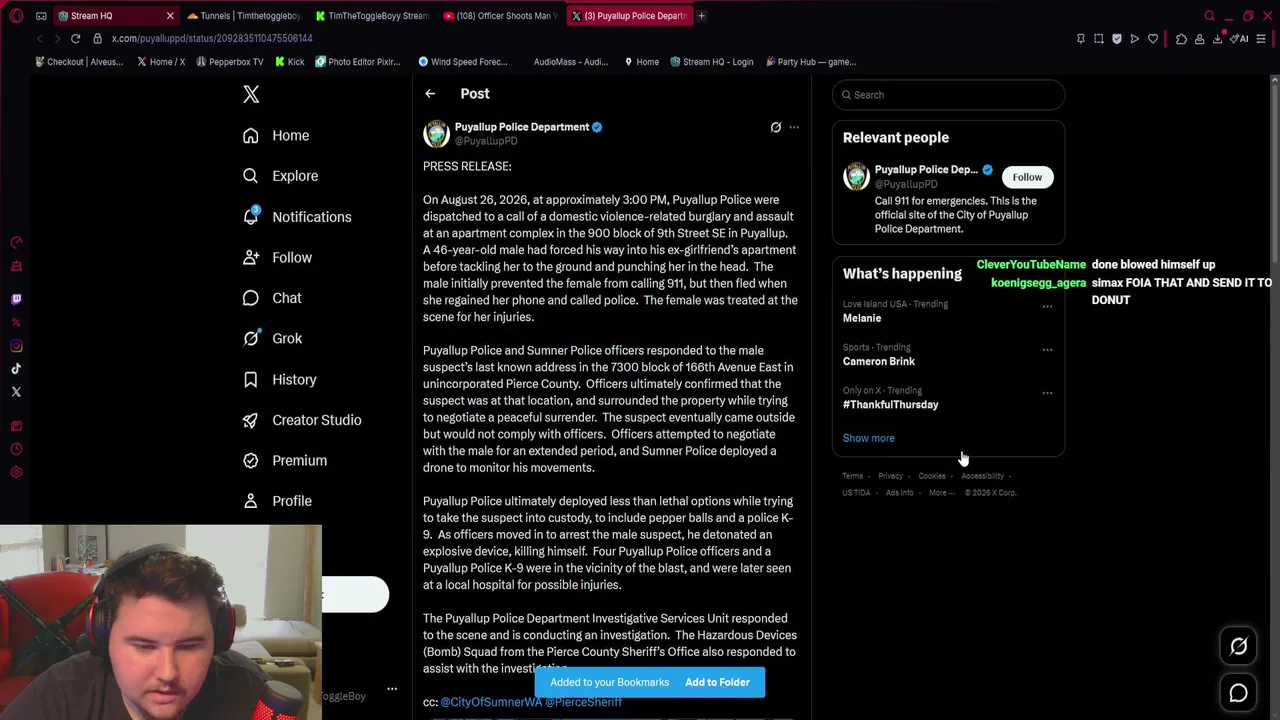This screenshot has width=1280, height=720.
Task: Open Grok in X navigation
Action: 273,339
